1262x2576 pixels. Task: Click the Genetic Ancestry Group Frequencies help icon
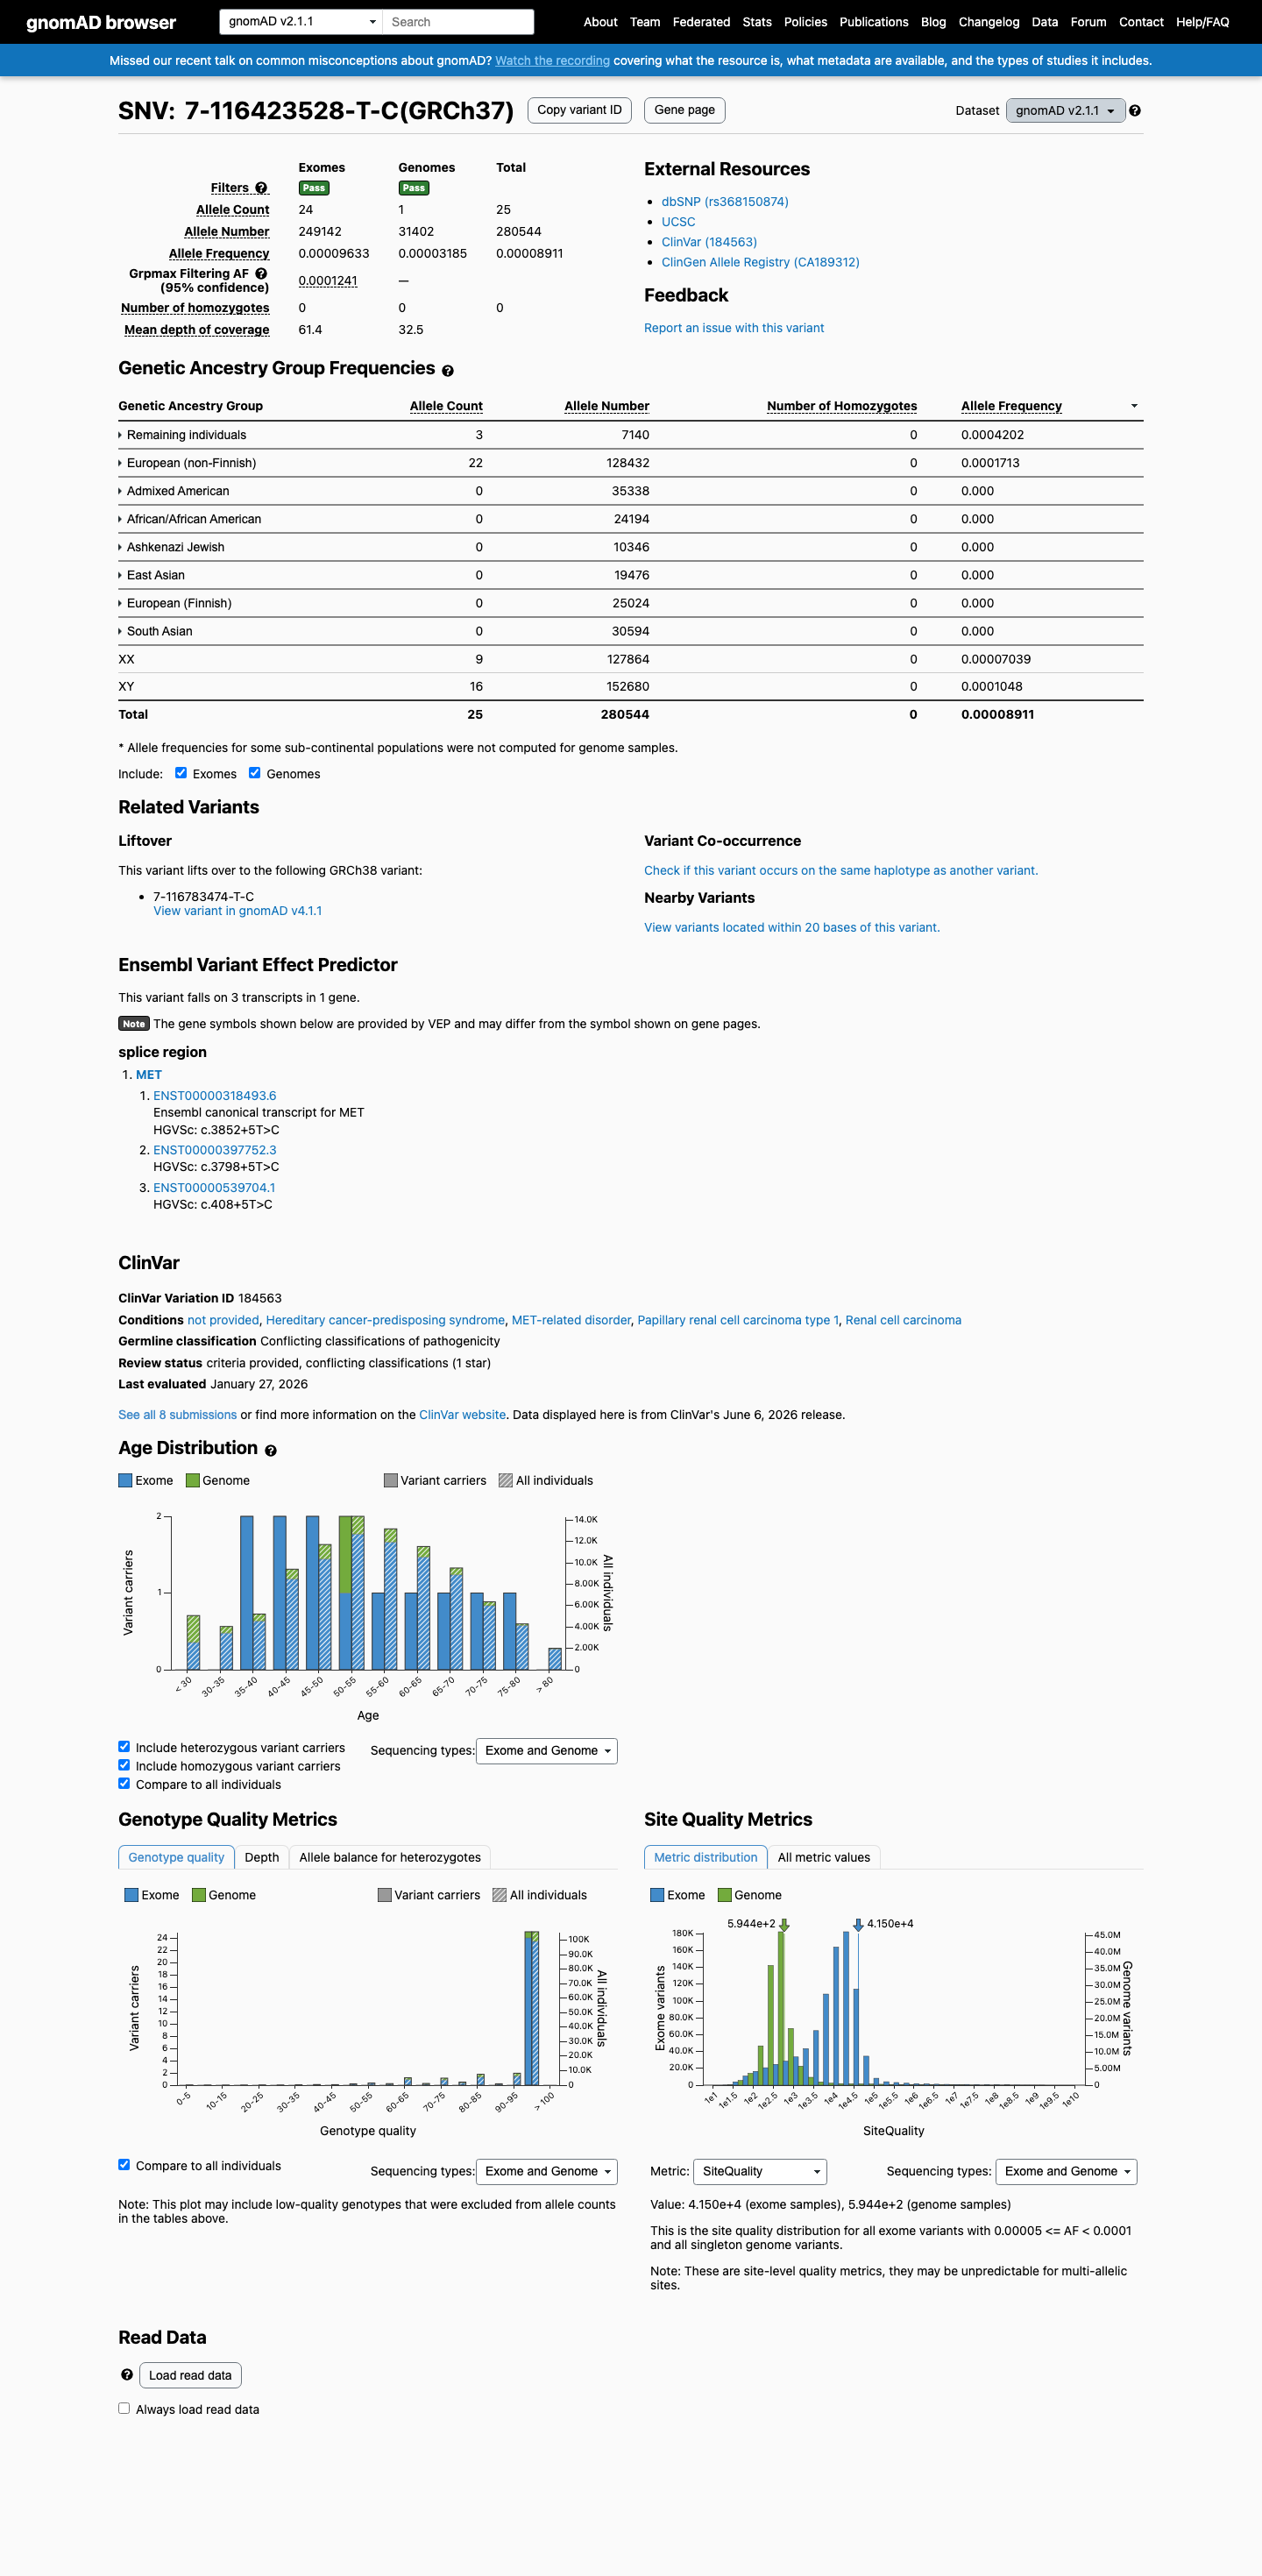448,371
